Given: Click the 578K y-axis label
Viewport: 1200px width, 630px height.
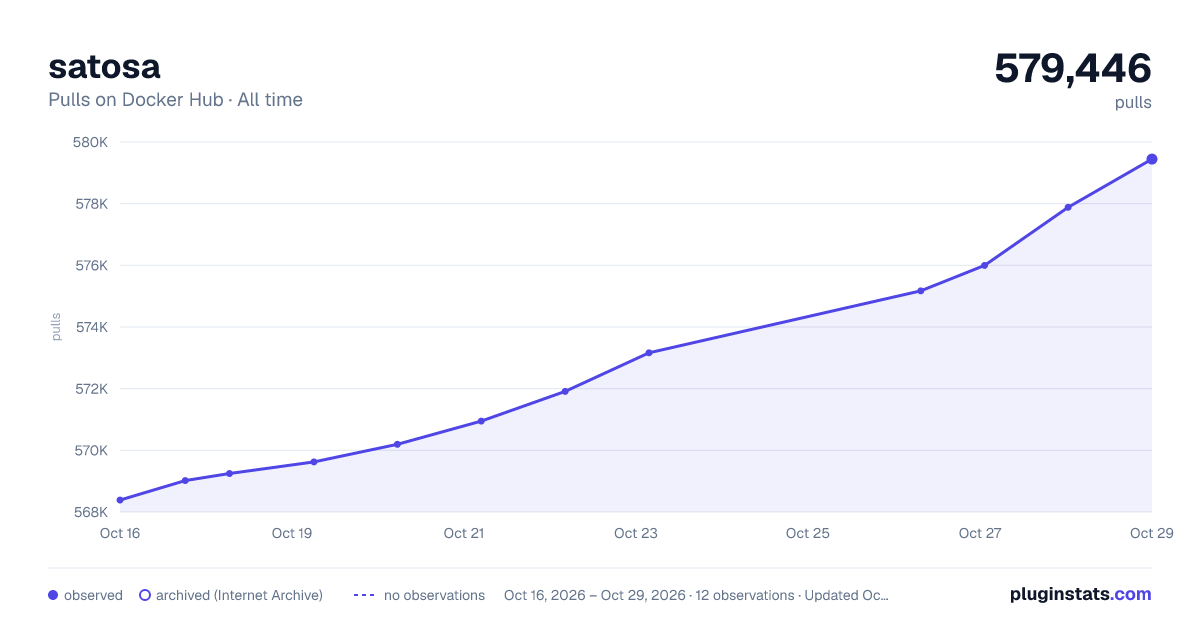Looking at the screenshot, I should 91,204.
